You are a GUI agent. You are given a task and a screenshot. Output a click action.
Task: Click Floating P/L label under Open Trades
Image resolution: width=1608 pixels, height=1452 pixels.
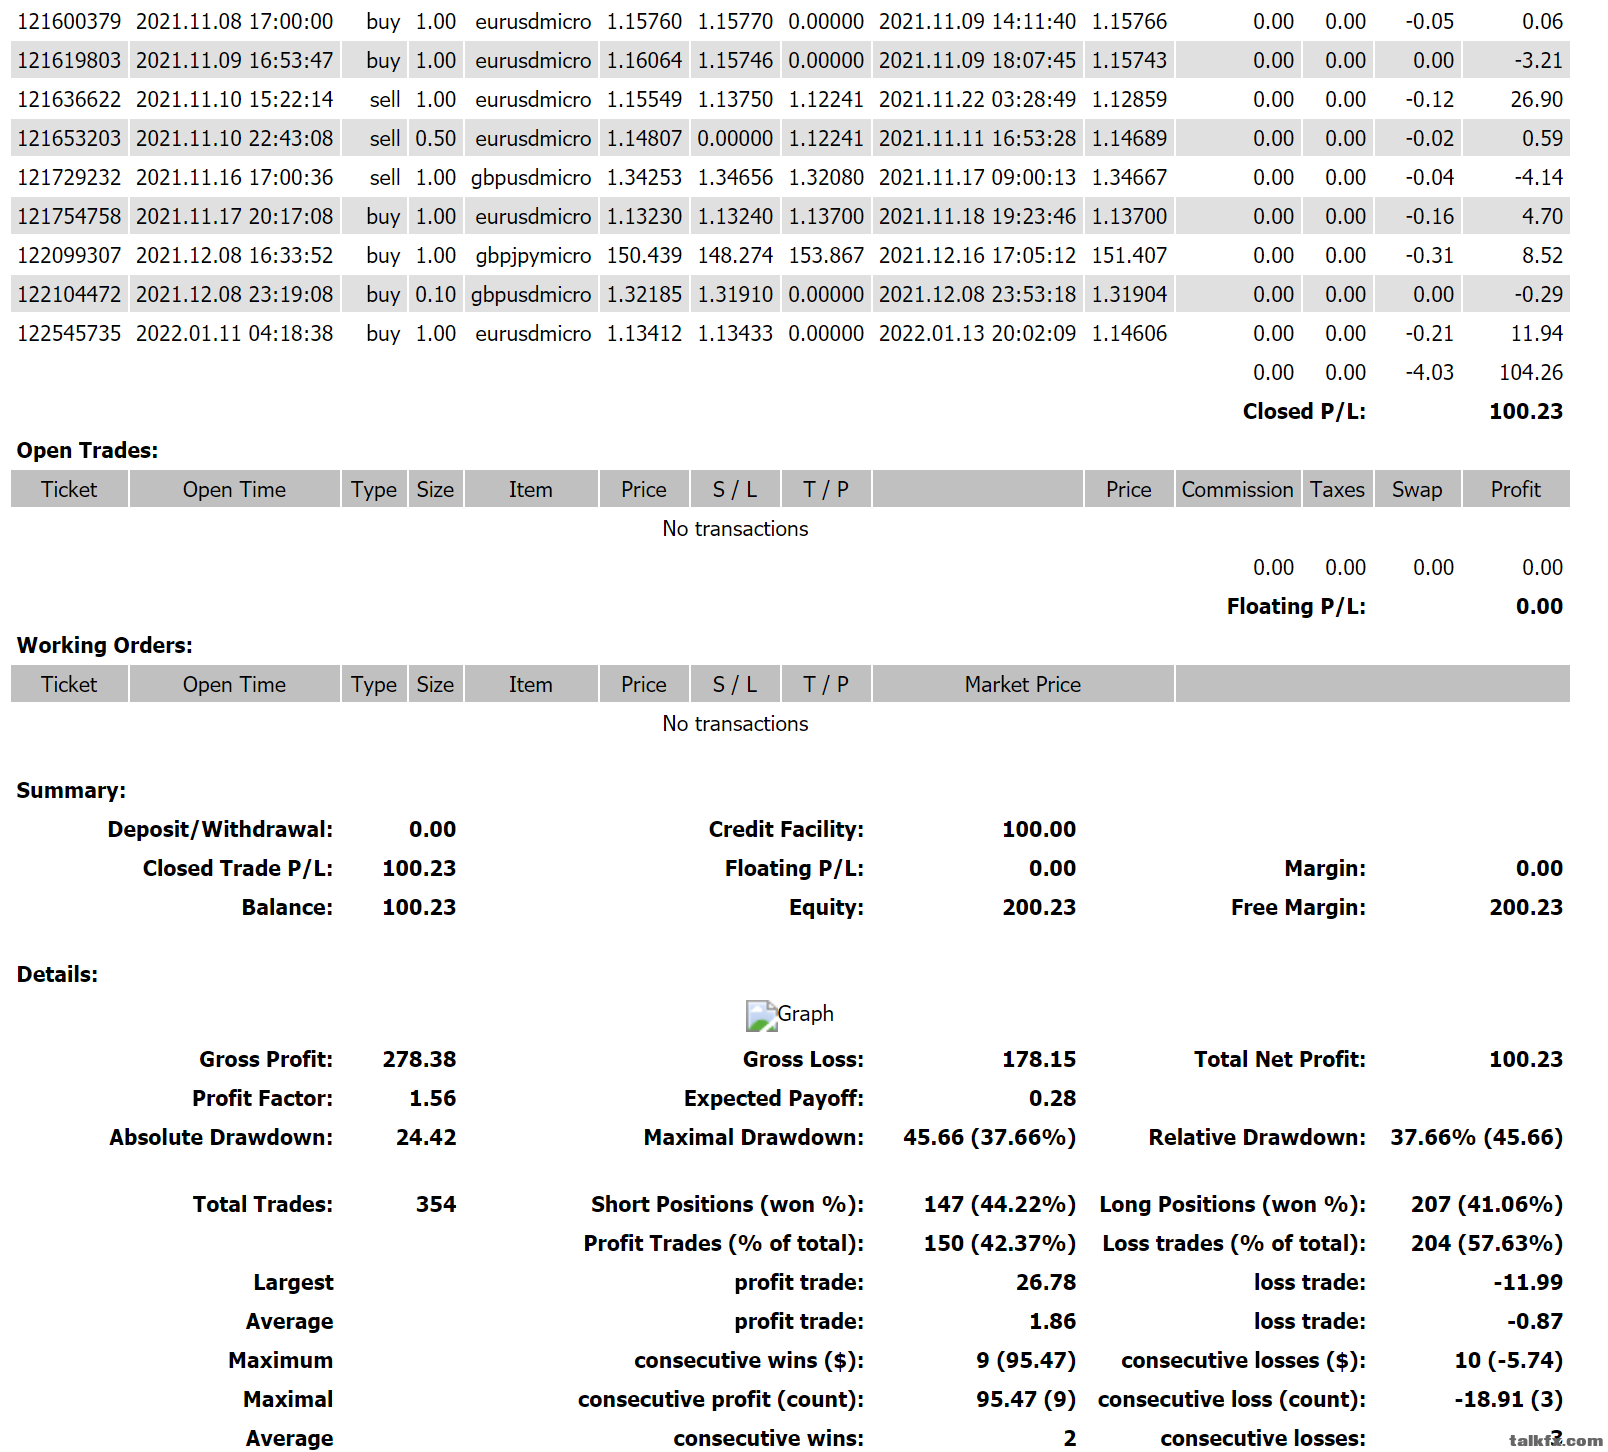click(1296, 606)
